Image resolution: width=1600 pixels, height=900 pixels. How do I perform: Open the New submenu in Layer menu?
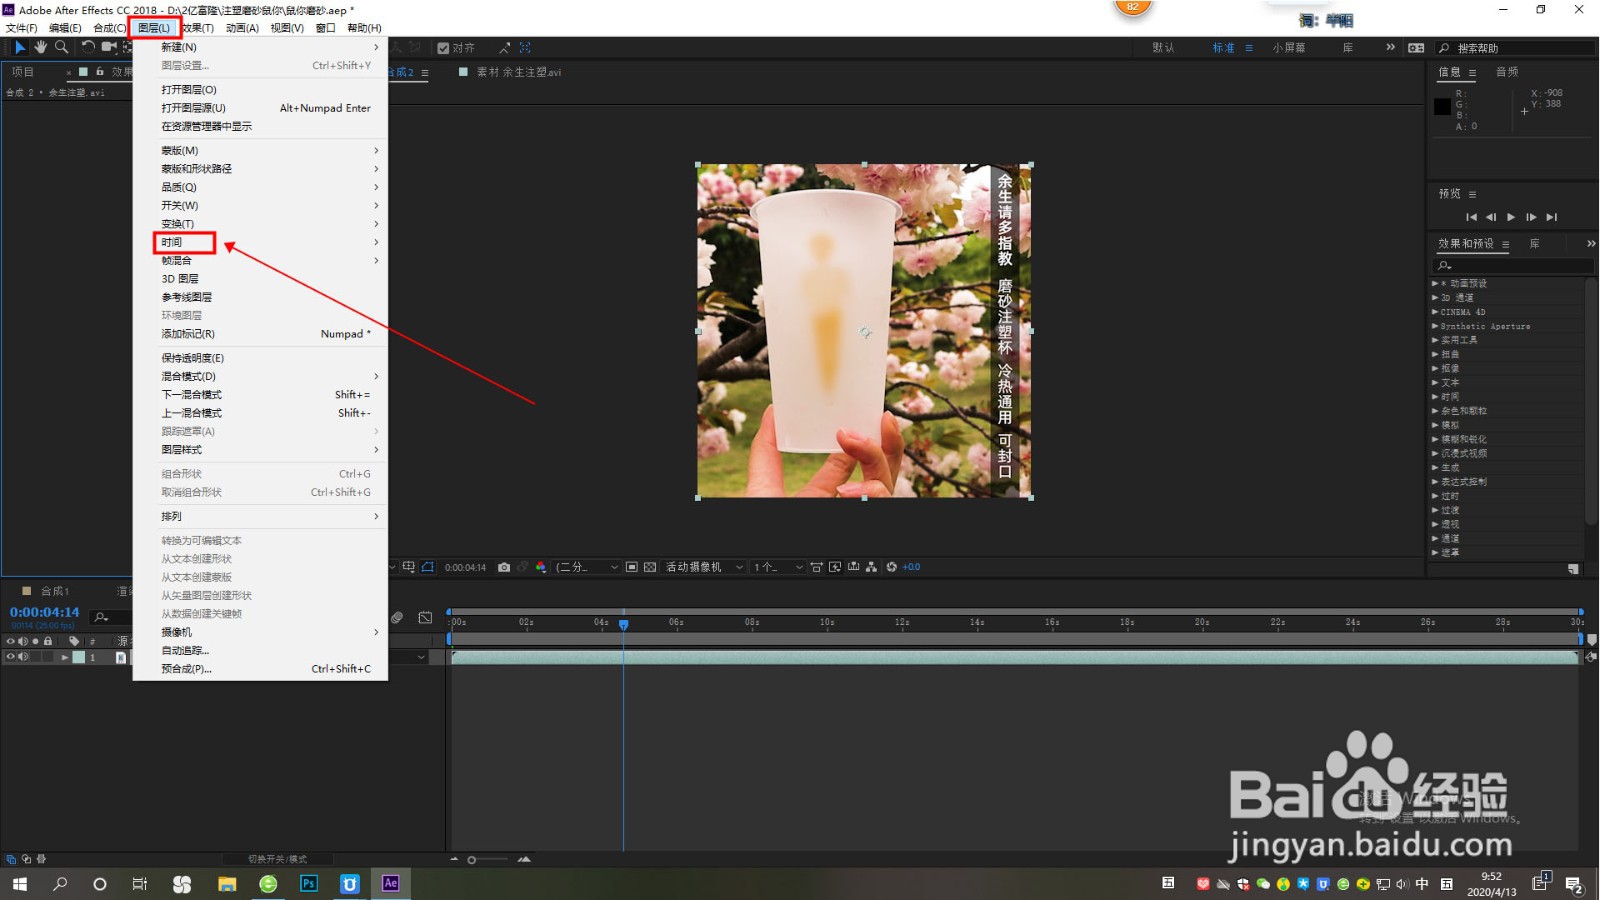(x=260, y=47)
